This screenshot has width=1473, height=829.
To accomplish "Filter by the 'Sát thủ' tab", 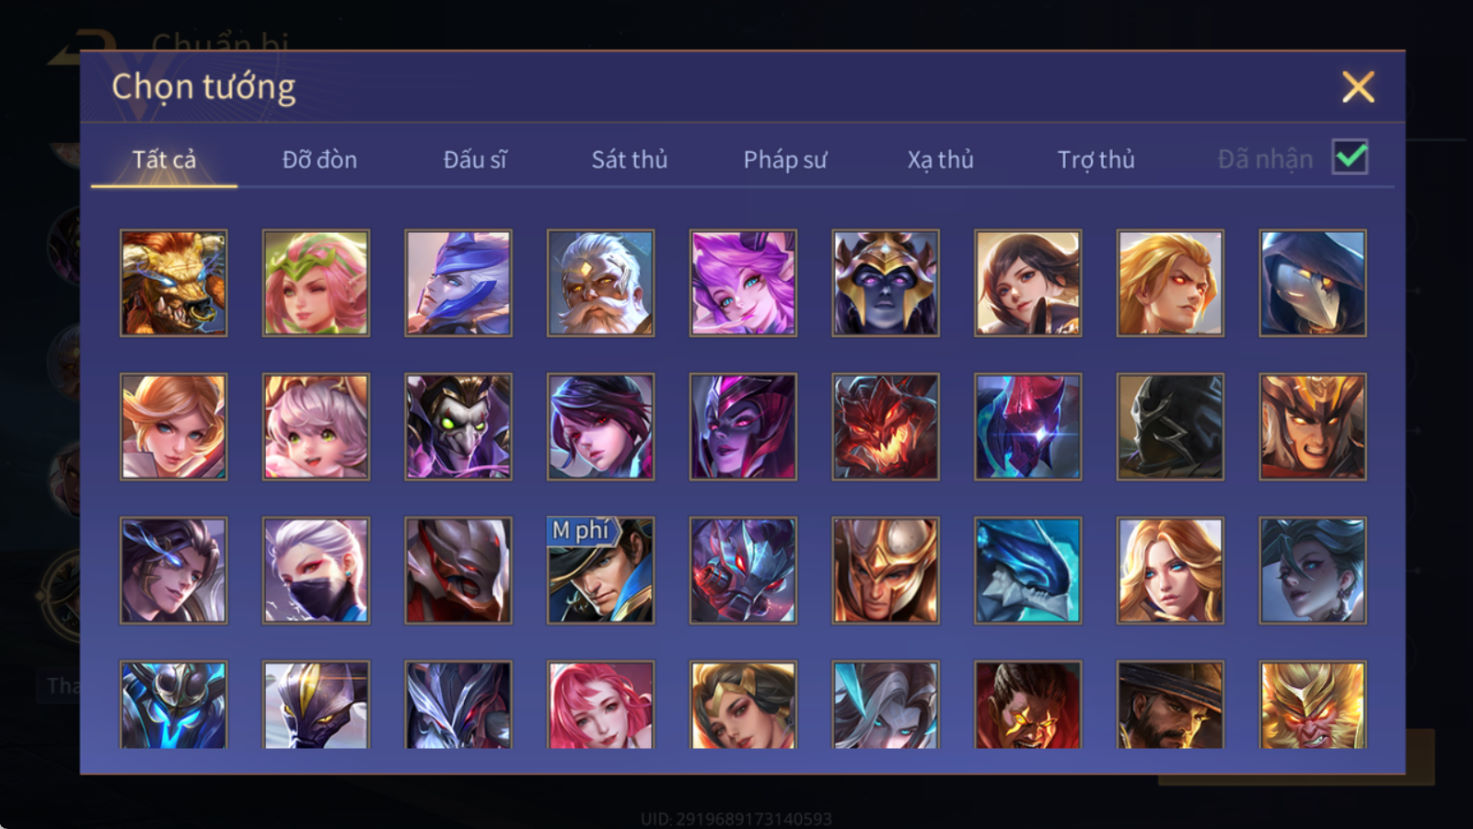I will point(629,160).
